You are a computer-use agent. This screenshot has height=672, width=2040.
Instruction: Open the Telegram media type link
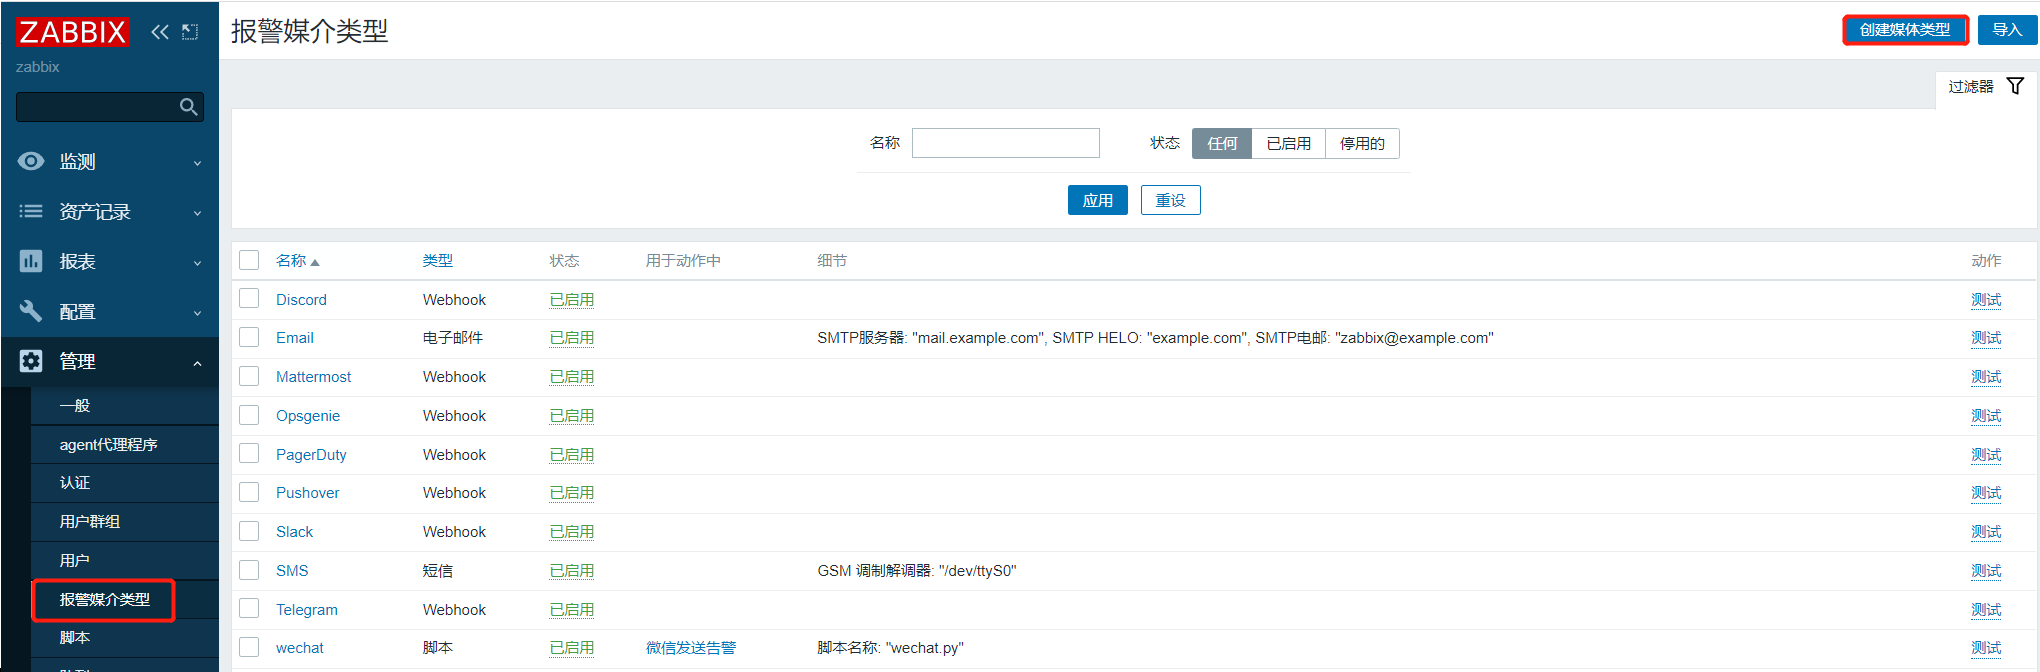[x=307, y=609]
